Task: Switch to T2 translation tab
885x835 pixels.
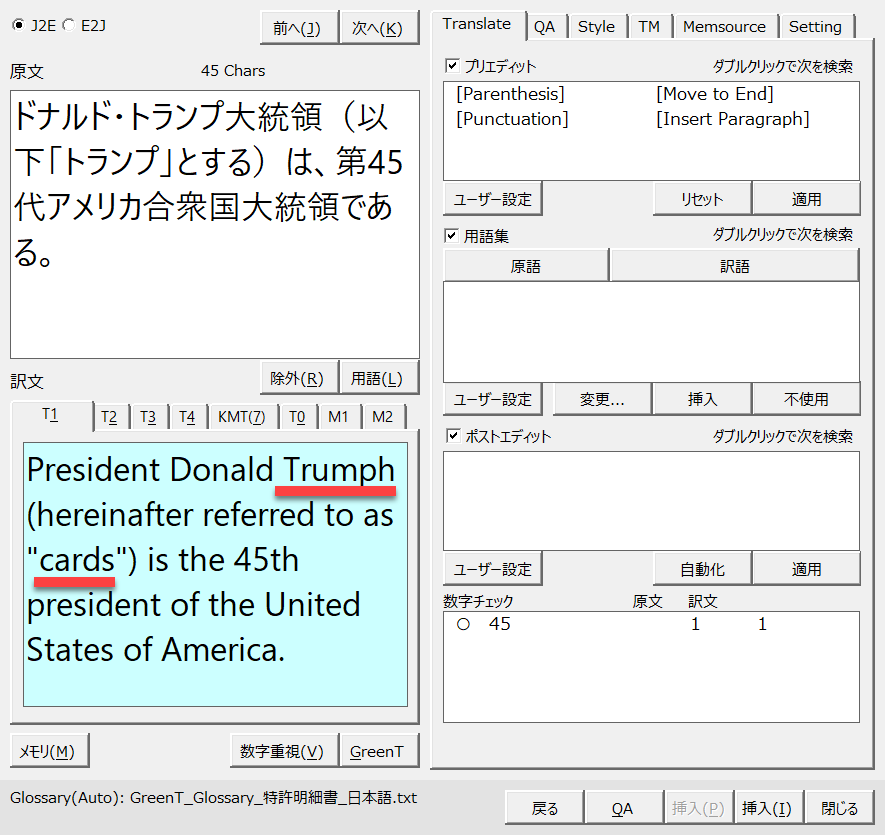Action: point(109,417)
